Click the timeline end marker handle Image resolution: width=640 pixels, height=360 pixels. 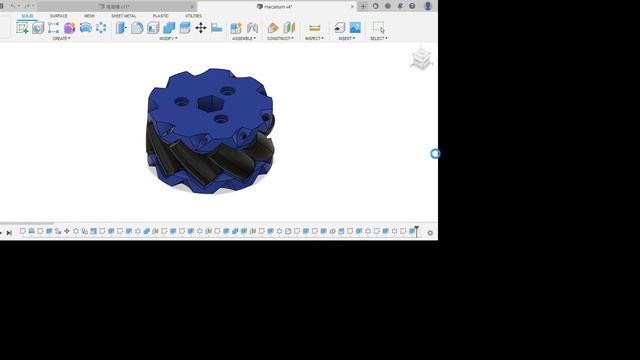coord(416,231)
